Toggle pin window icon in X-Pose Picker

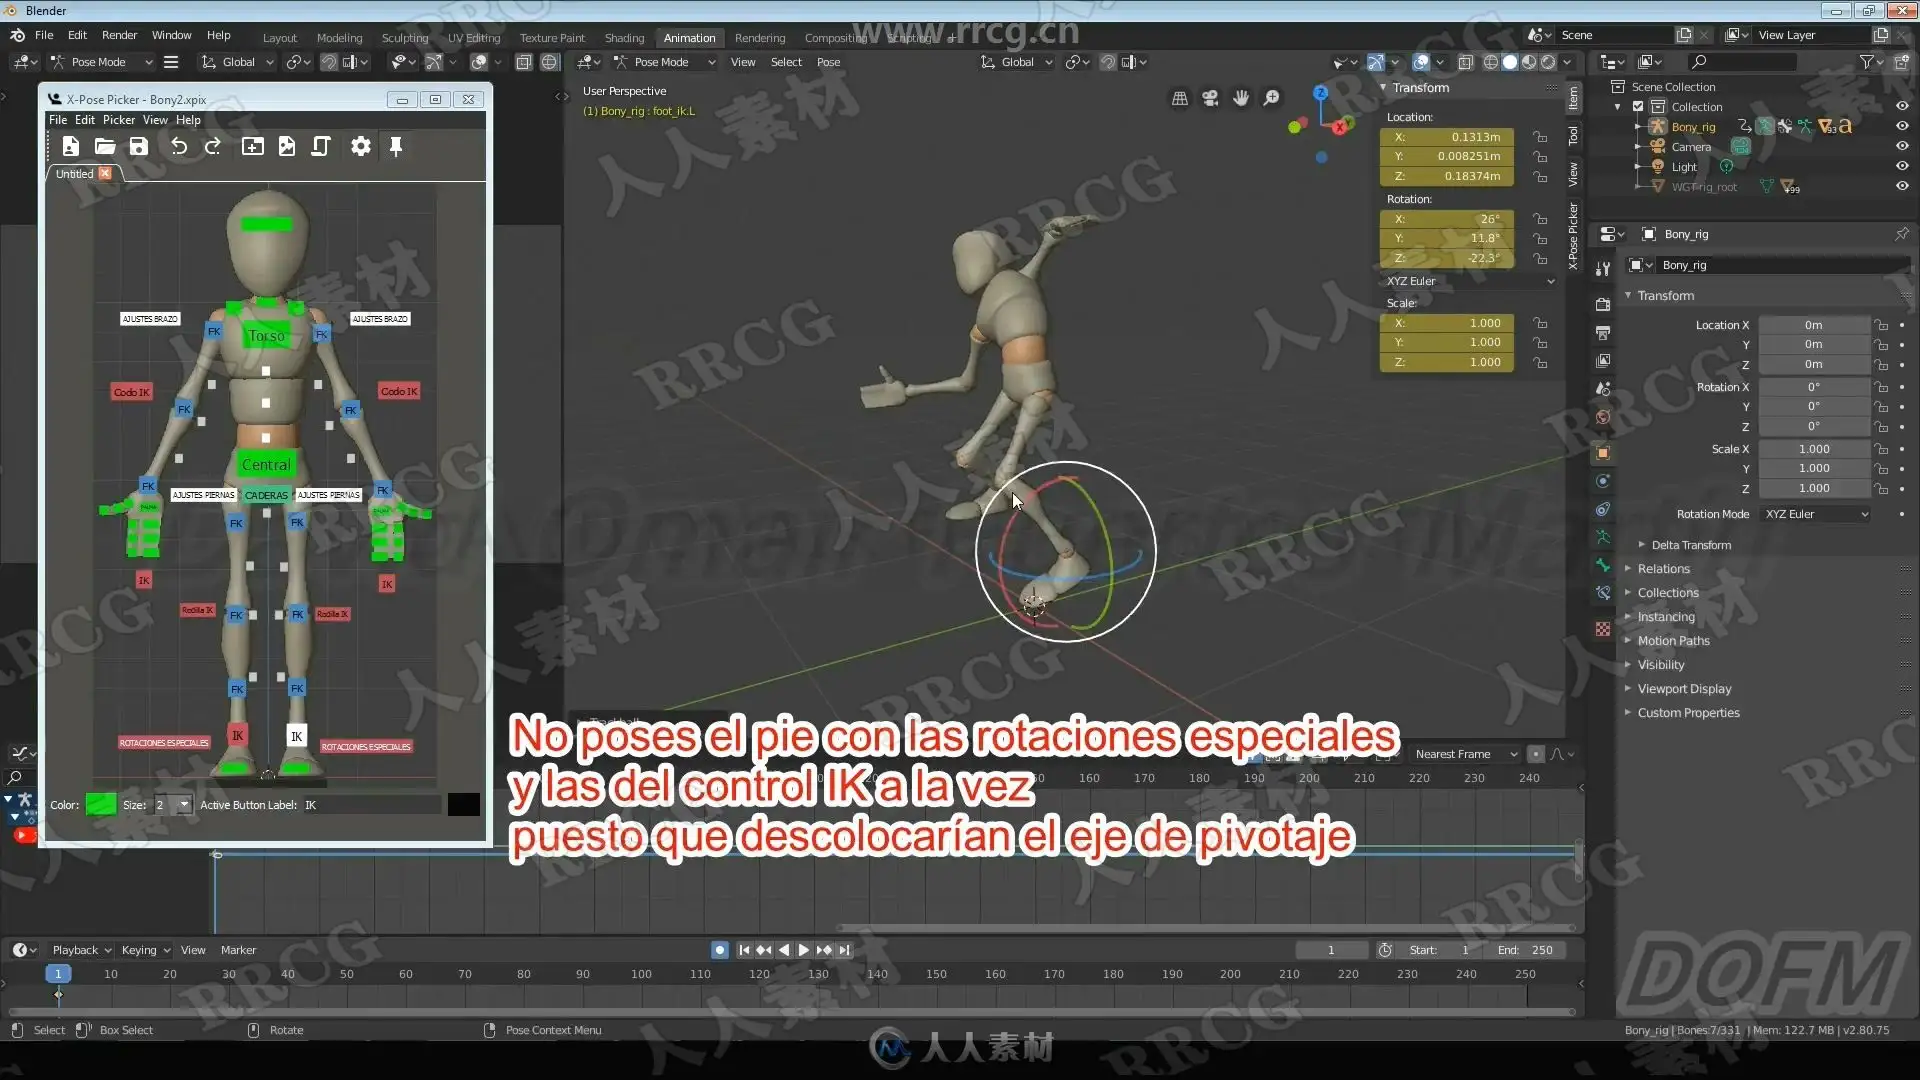point(396,147)
